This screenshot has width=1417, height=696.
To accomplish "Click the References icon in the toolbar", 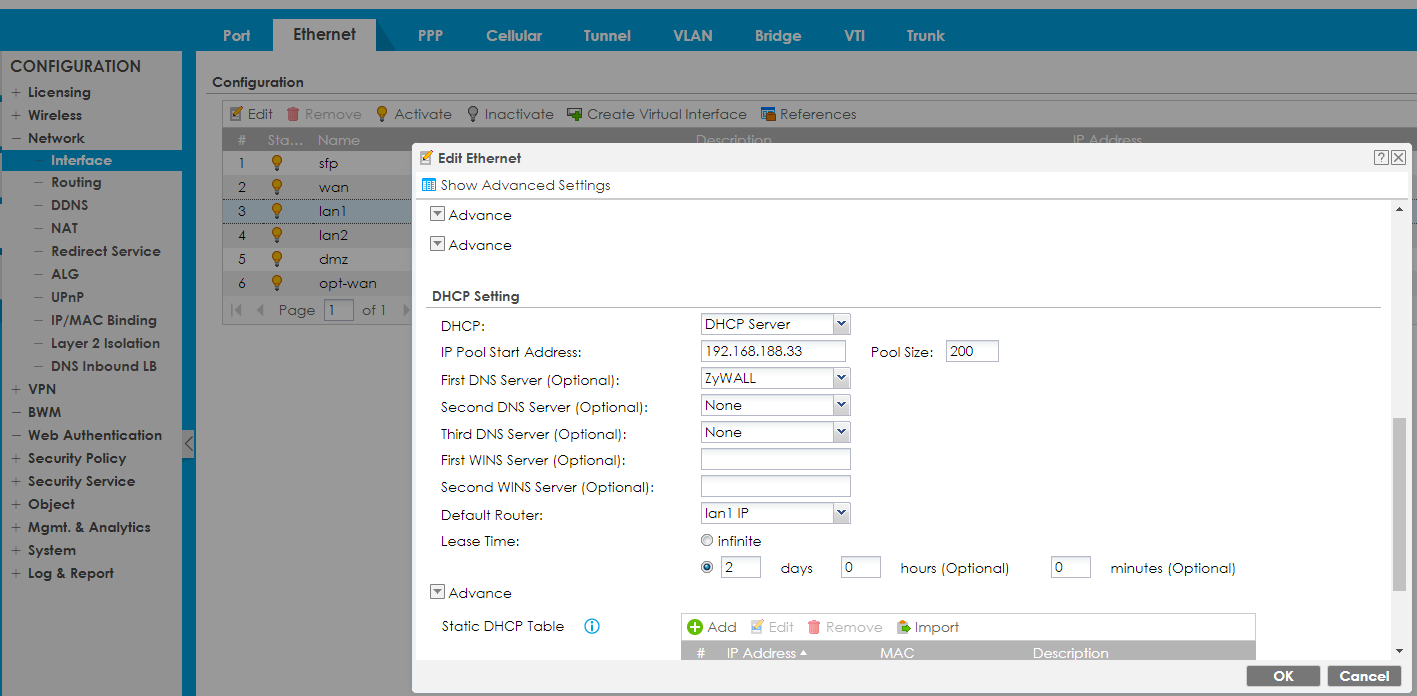I will click(x=767, y=113).
